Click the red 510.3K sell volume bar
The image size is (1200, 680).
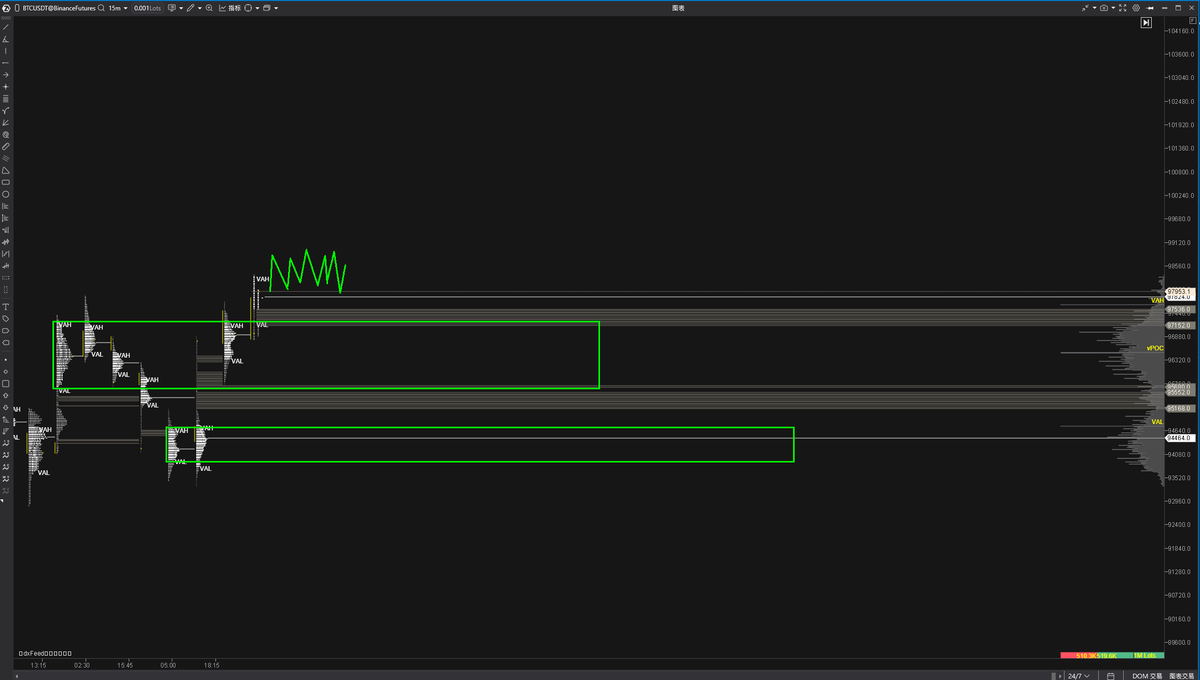pyautogui.click(x=1078, y=655)
